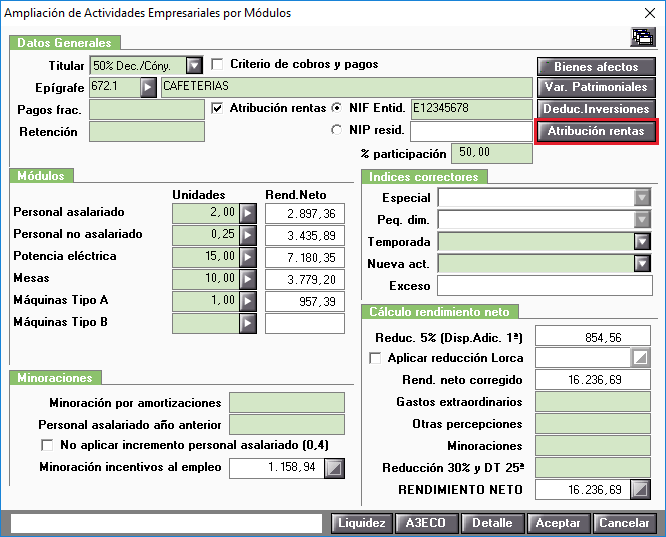This screenshot has width=666, height=537.
Task: Open Bienes afectos button
Action: (x=596, y=67)
